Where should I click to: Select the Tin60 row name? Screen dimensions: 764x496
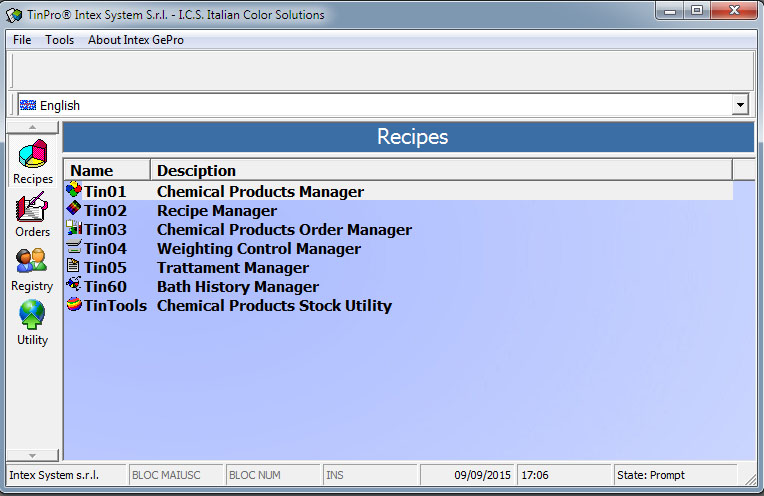click(x=105, y=286)
